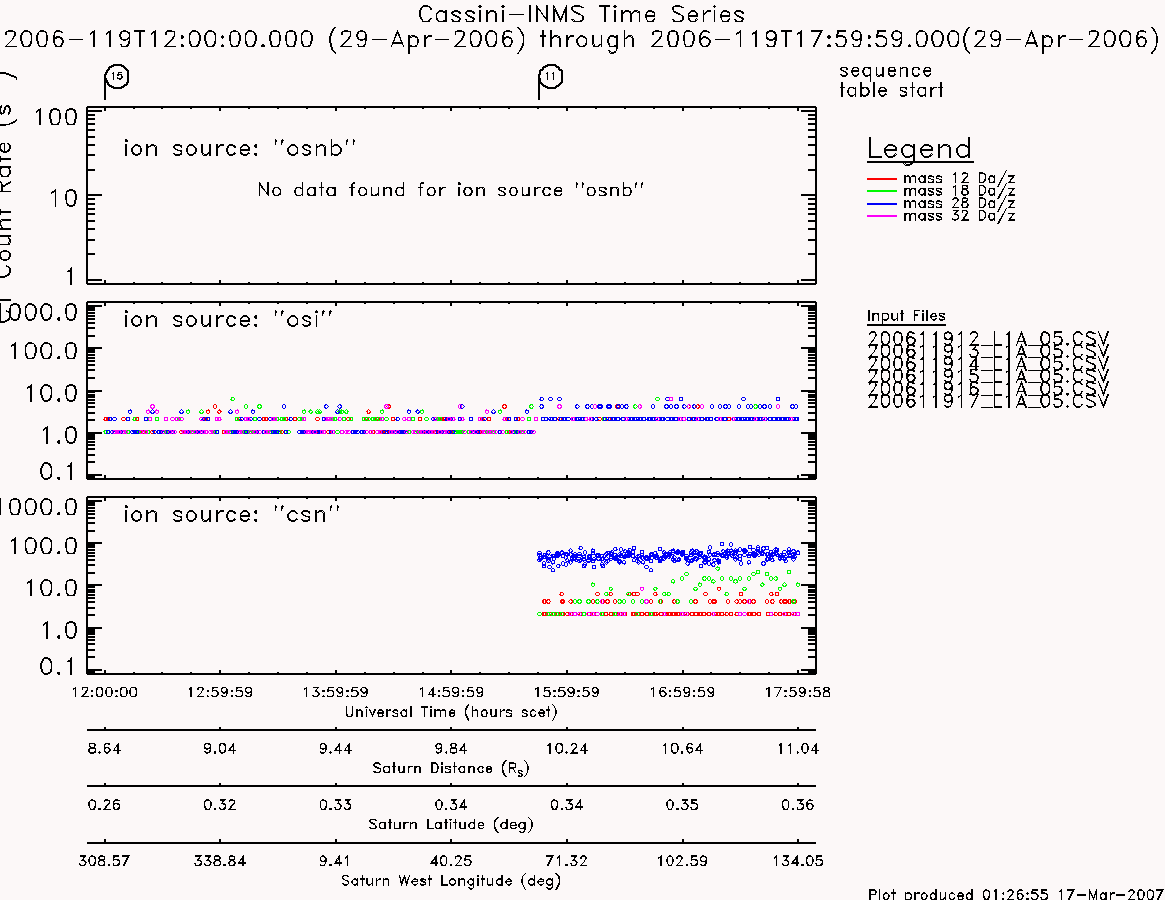
Task: Click the 'Saturn Latitude (deg)' axis title
Action: [451, 824]
